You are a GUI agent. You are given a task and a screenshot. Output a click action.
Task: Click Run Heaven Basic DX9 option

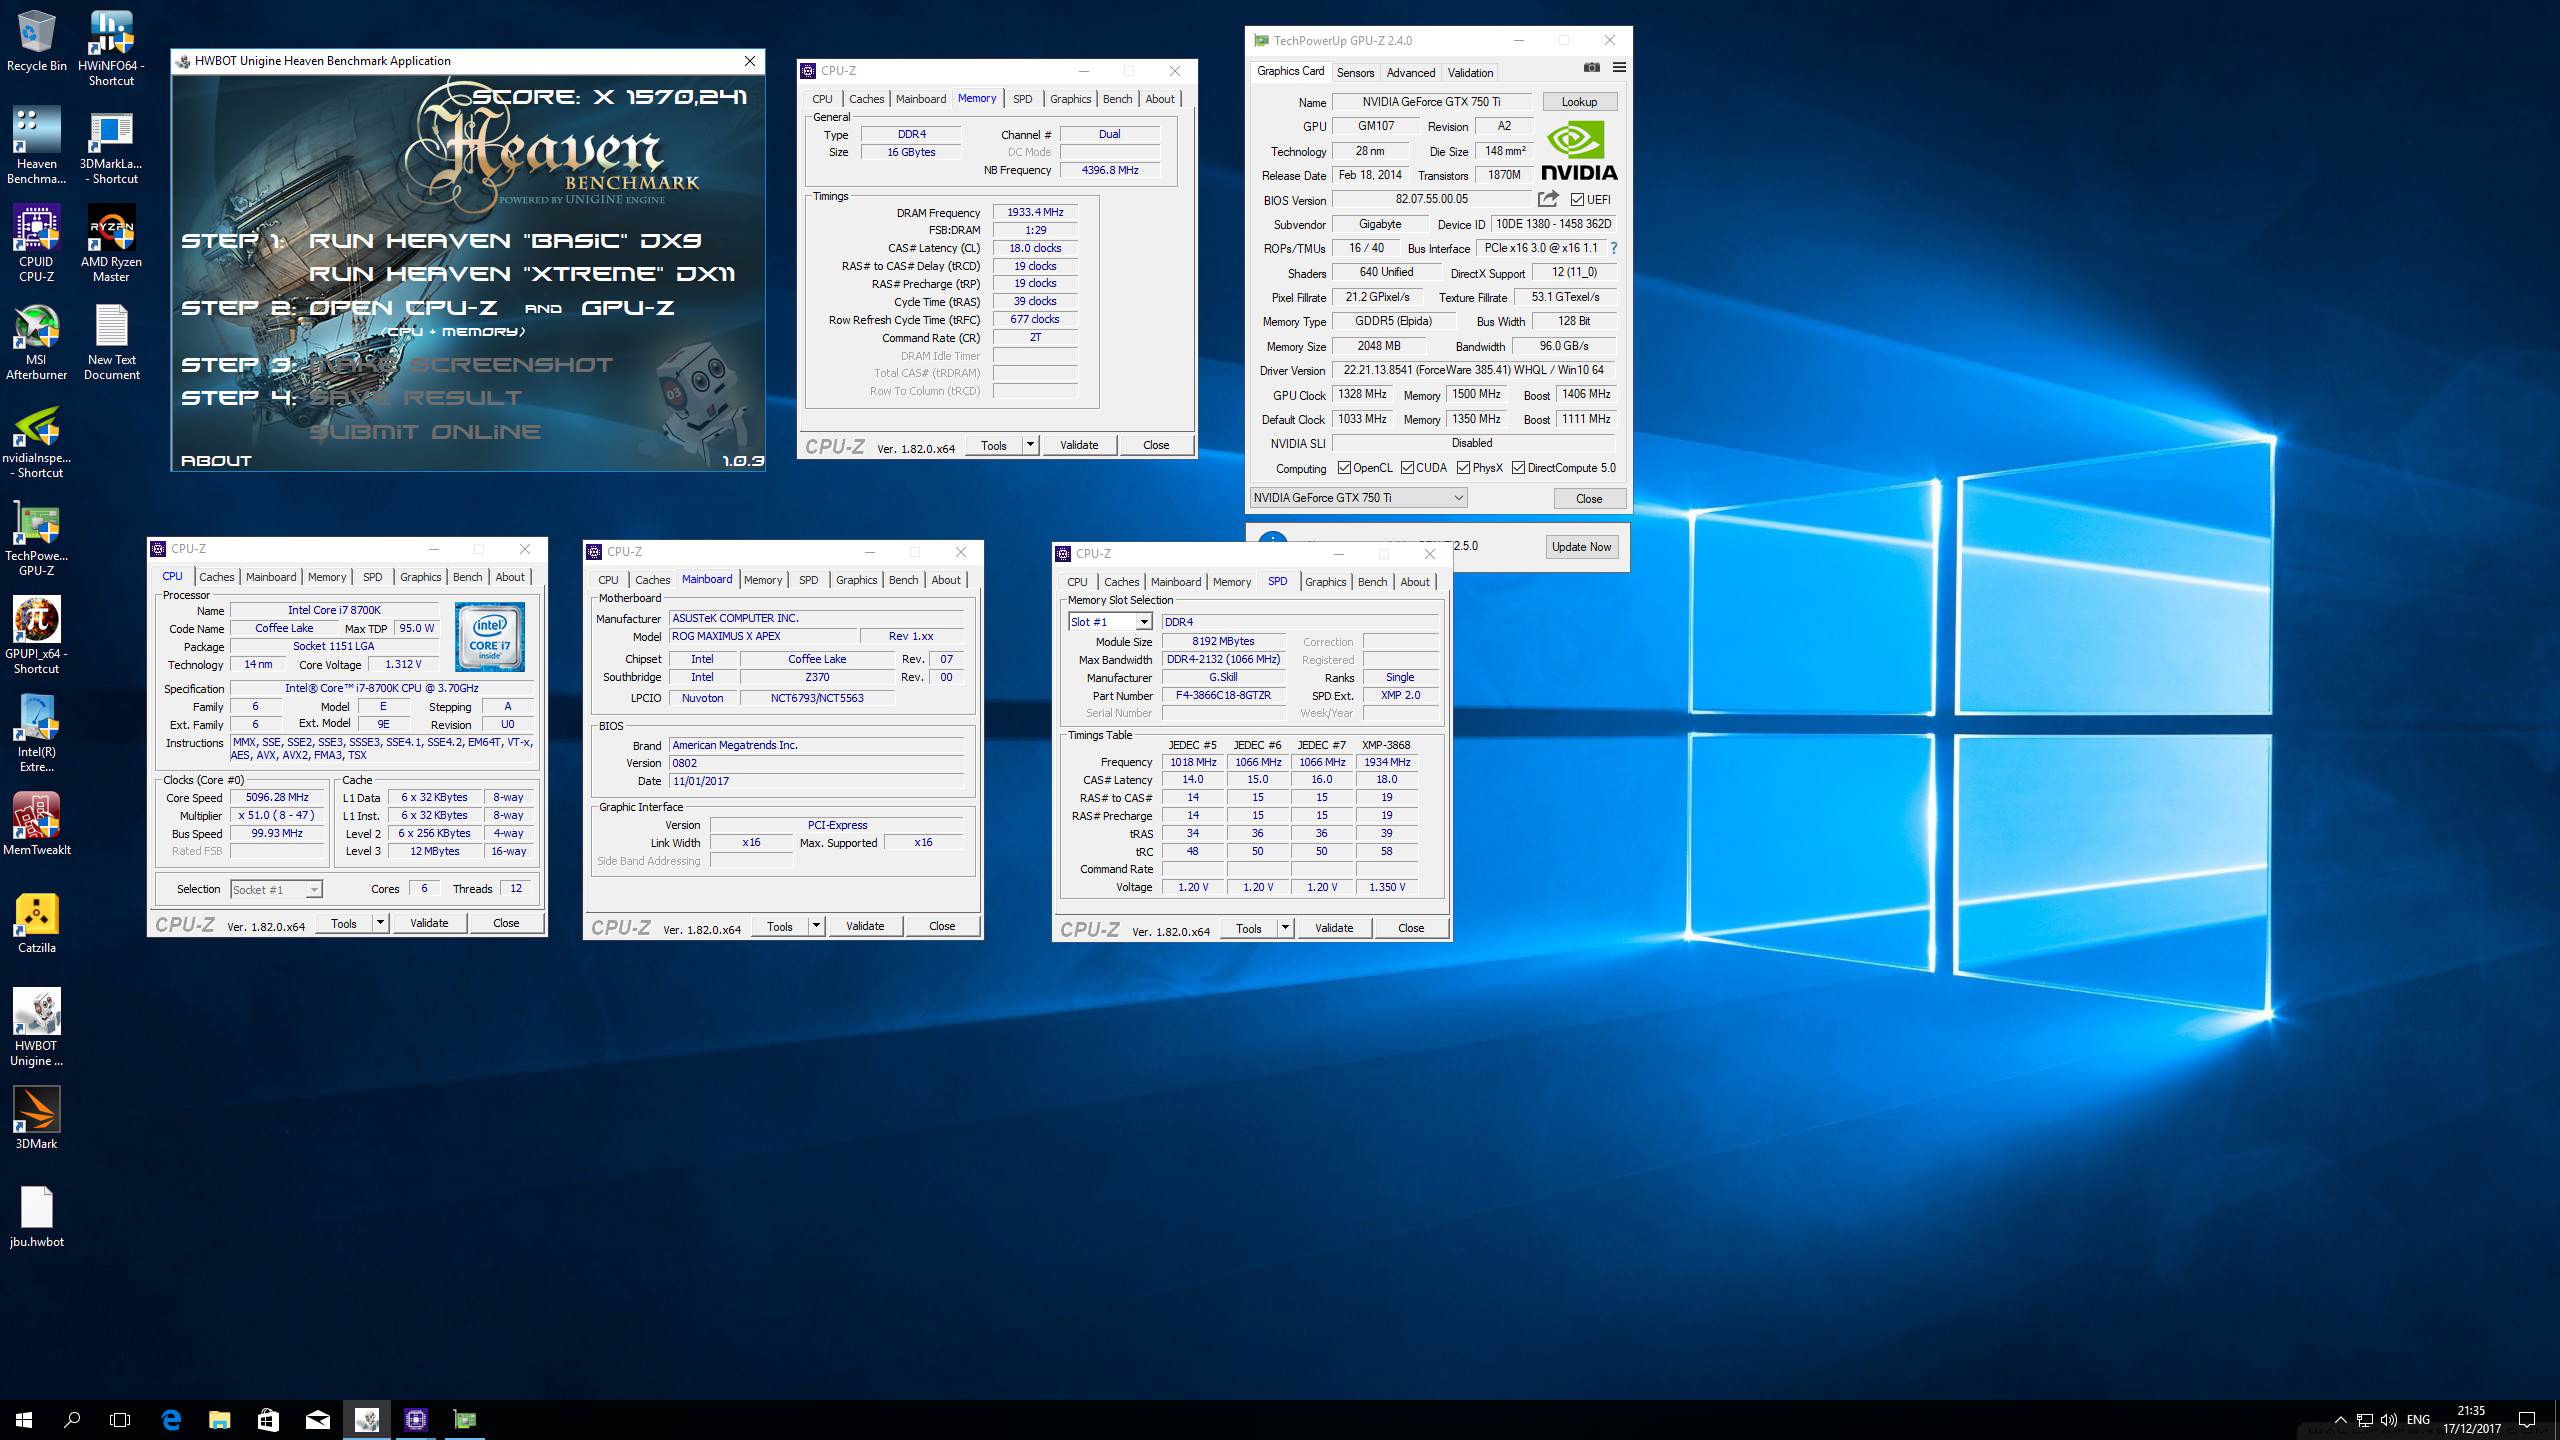pyautogui.click(x=504, y=241)
